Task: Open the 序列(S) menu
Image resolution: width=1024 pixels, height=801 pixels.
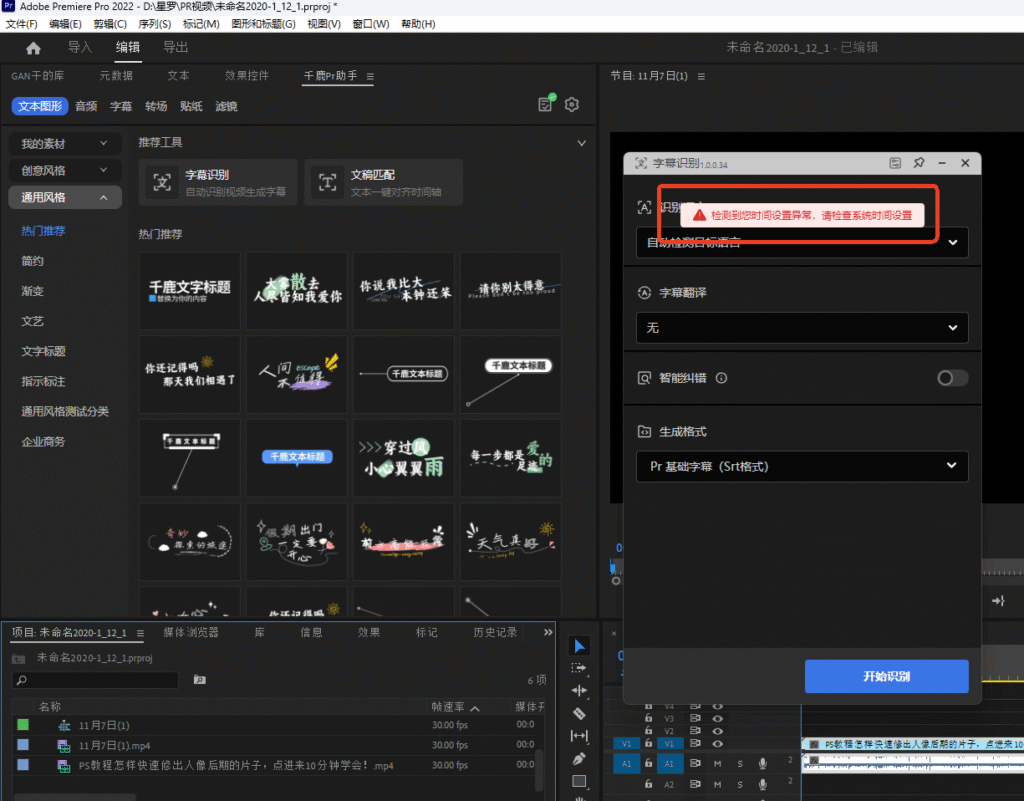Action: [x=154, y=23]
